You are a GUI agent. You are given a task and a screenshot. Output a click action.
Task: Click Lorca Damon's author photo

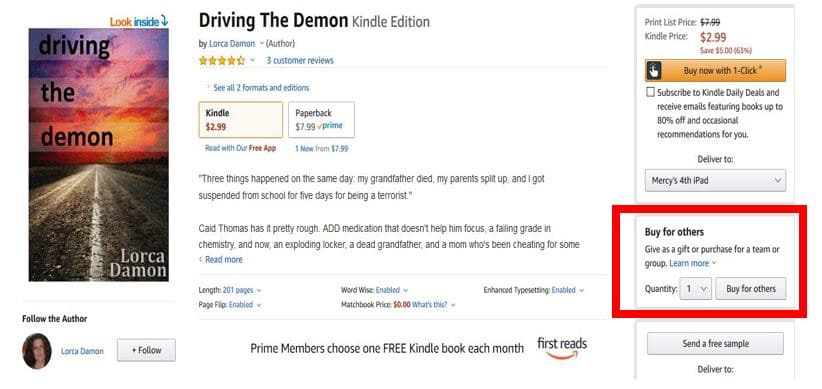pyautogui.click(x=37, y=351)
